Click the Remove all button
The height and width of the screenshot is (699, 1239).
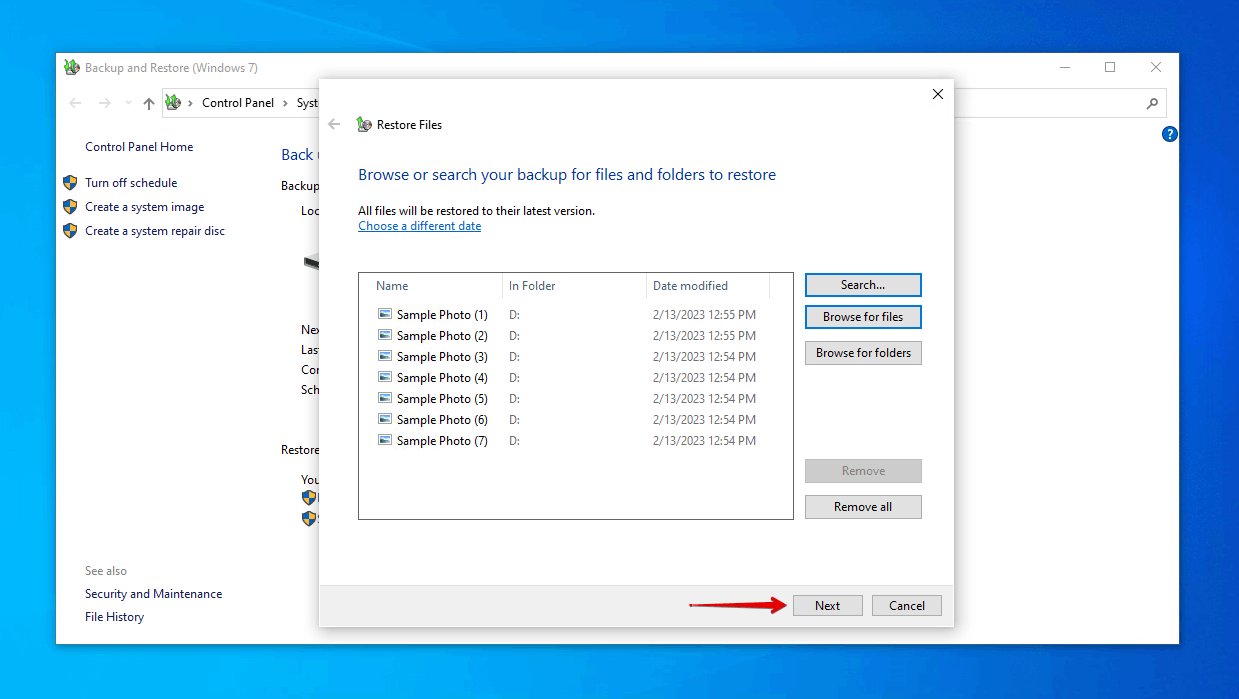point(863,507)
